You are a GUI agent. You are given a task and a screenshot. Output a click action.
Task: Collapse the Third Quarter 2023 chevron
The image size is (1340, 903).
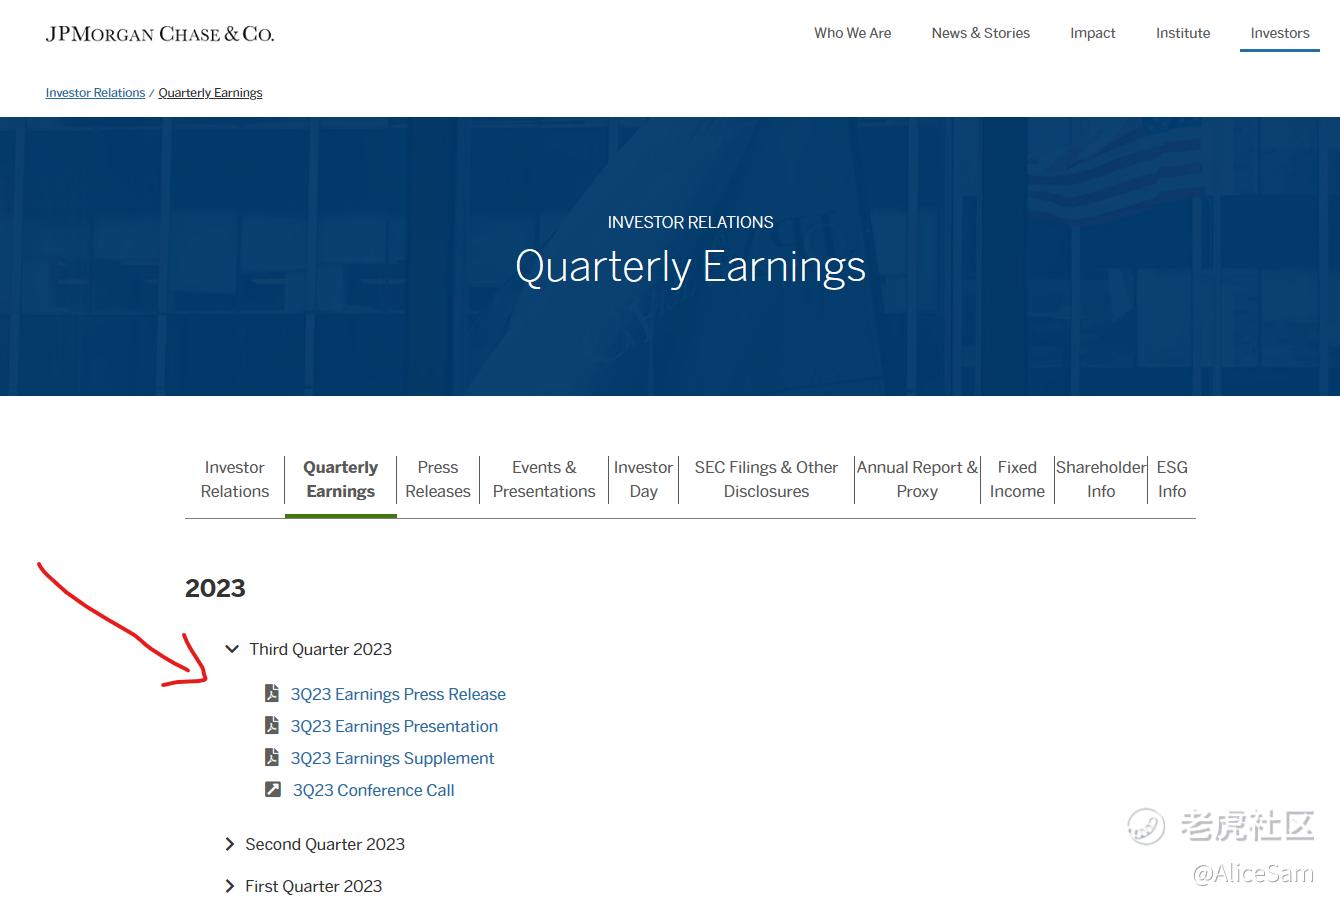pos(232,649)
